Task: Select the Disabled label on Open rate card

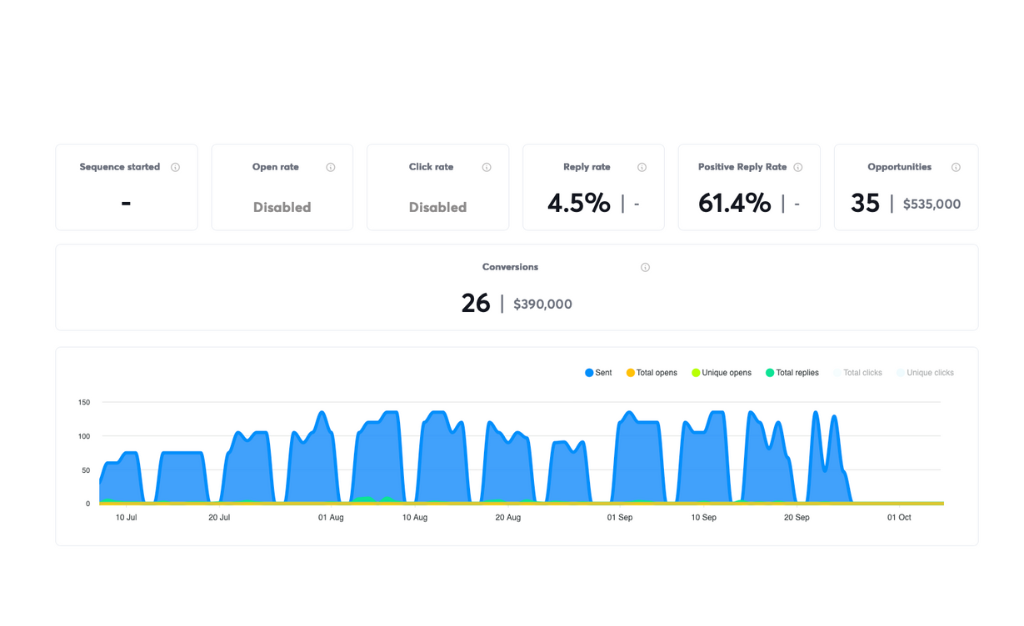Action: 281,207
